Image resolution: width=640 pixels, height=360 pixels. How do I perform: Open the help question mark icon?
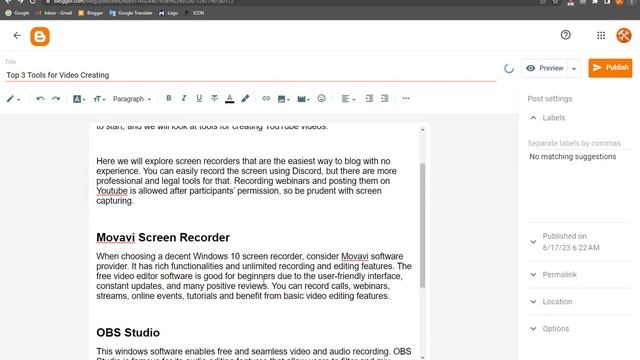(x=565, y=35)
